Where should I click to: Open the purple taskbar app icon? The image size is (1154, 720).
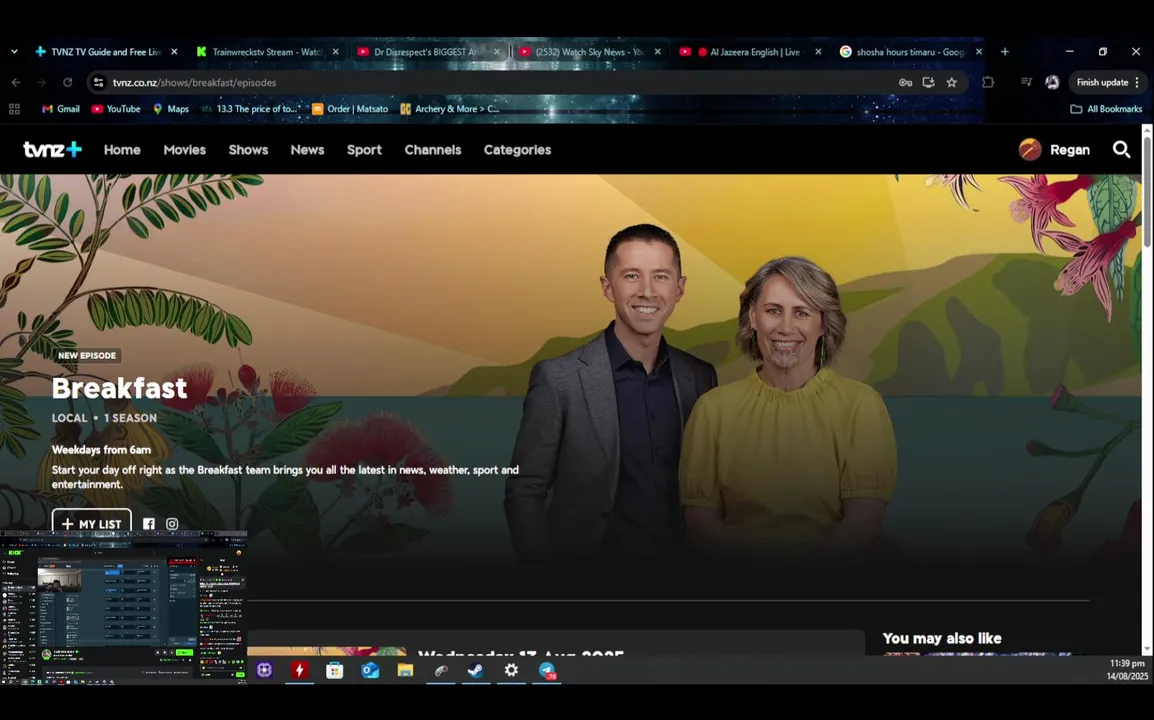click(264, 670)
